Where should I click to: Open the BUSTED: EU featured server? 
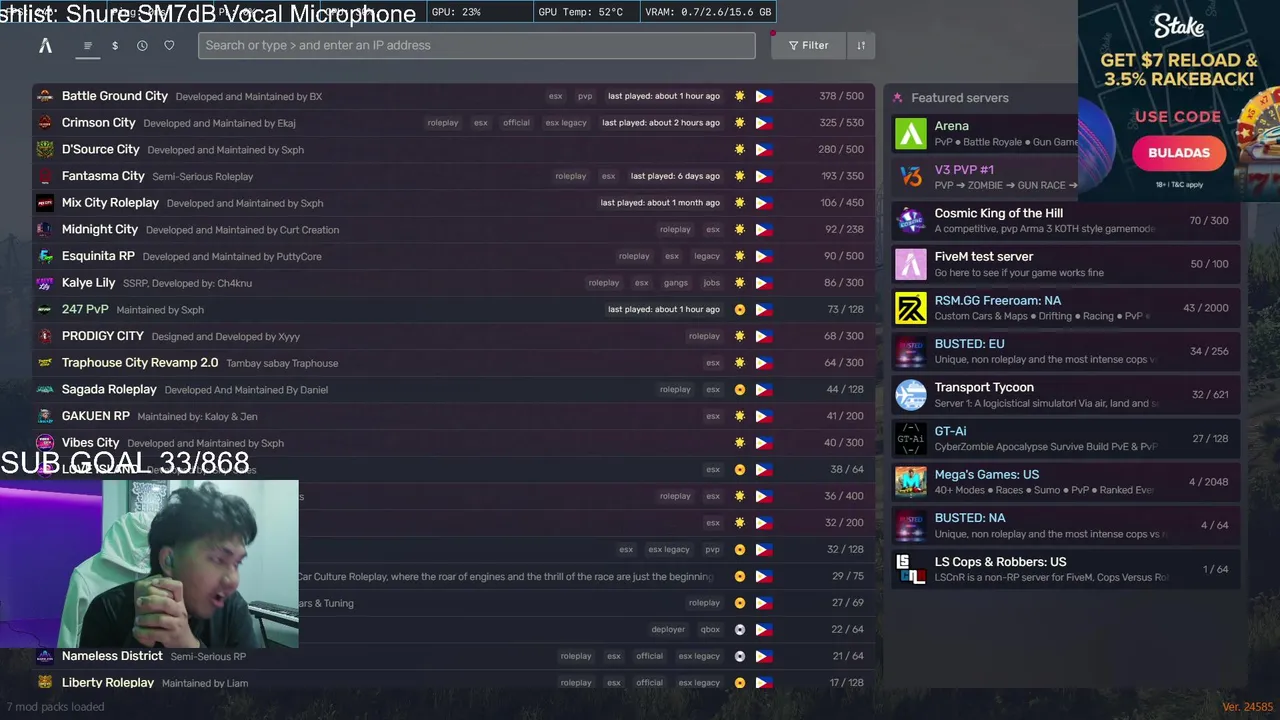point(1065,351)
